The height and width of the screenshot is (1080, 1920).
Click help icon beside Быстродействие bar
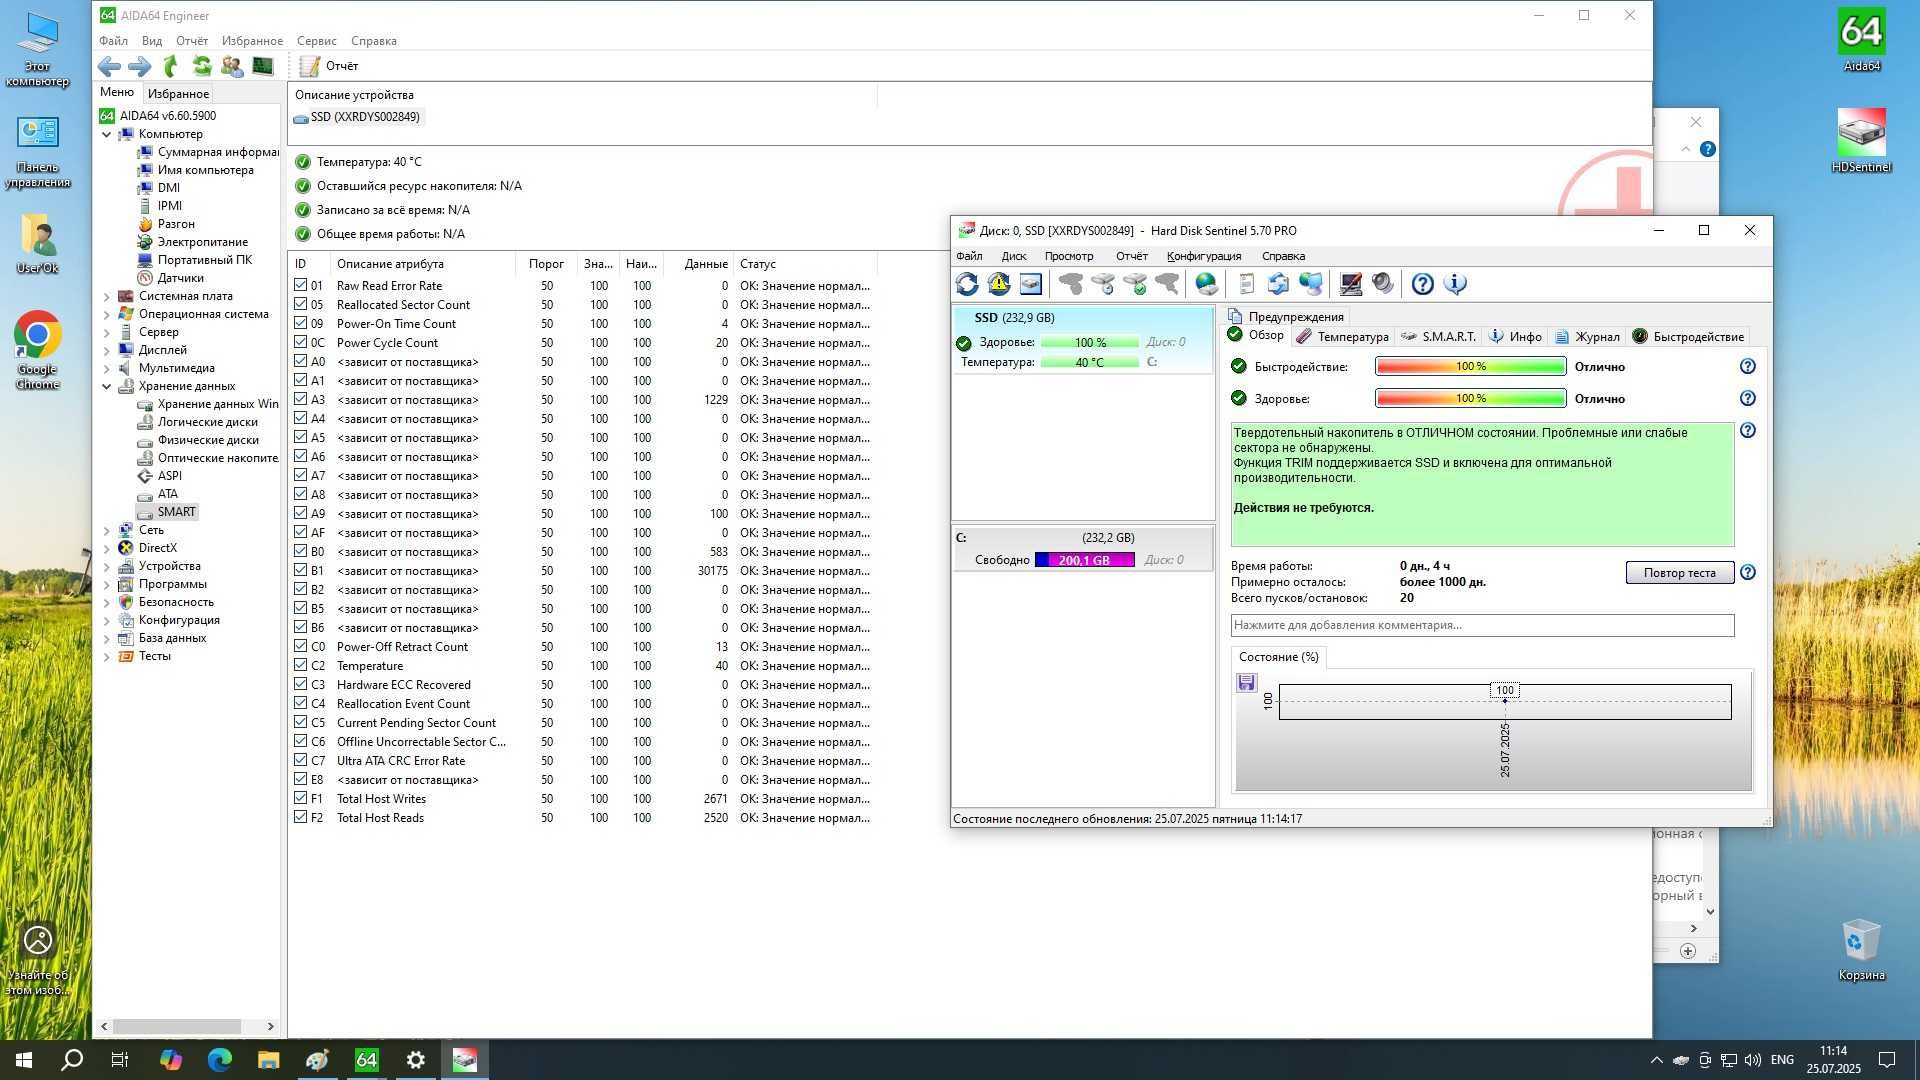pyautogui.click(x=1748, y=367)
